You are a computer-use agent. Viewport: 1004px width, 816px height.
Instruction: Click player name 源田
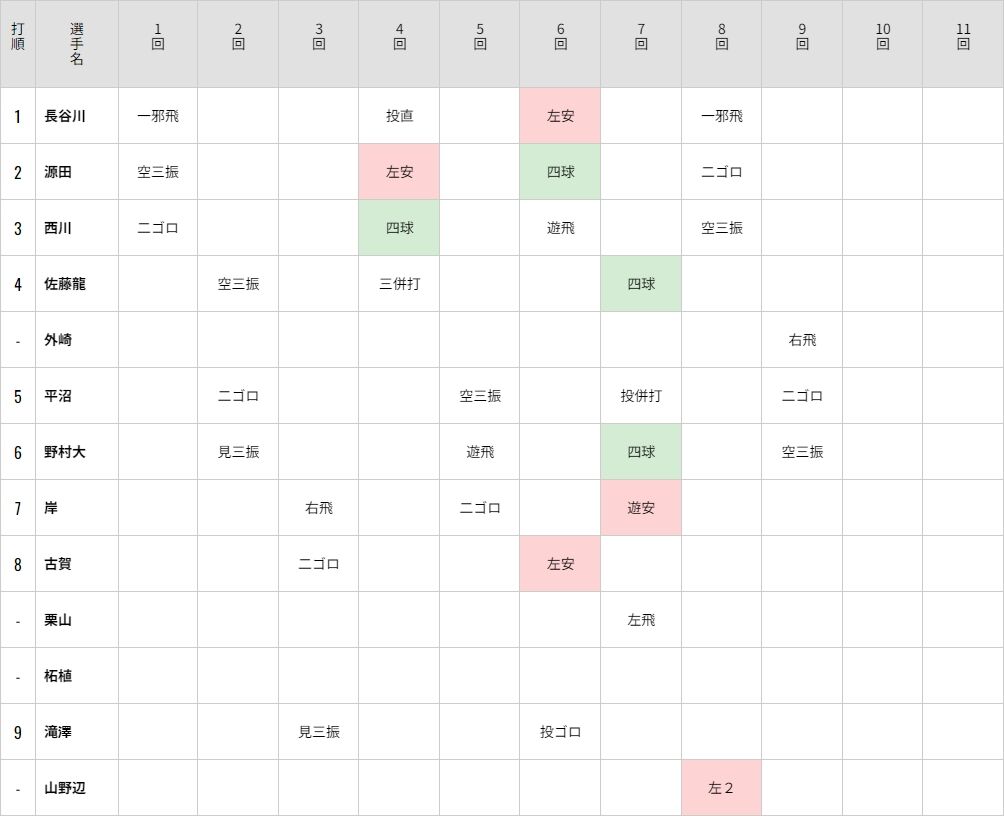tap(58, 172)
